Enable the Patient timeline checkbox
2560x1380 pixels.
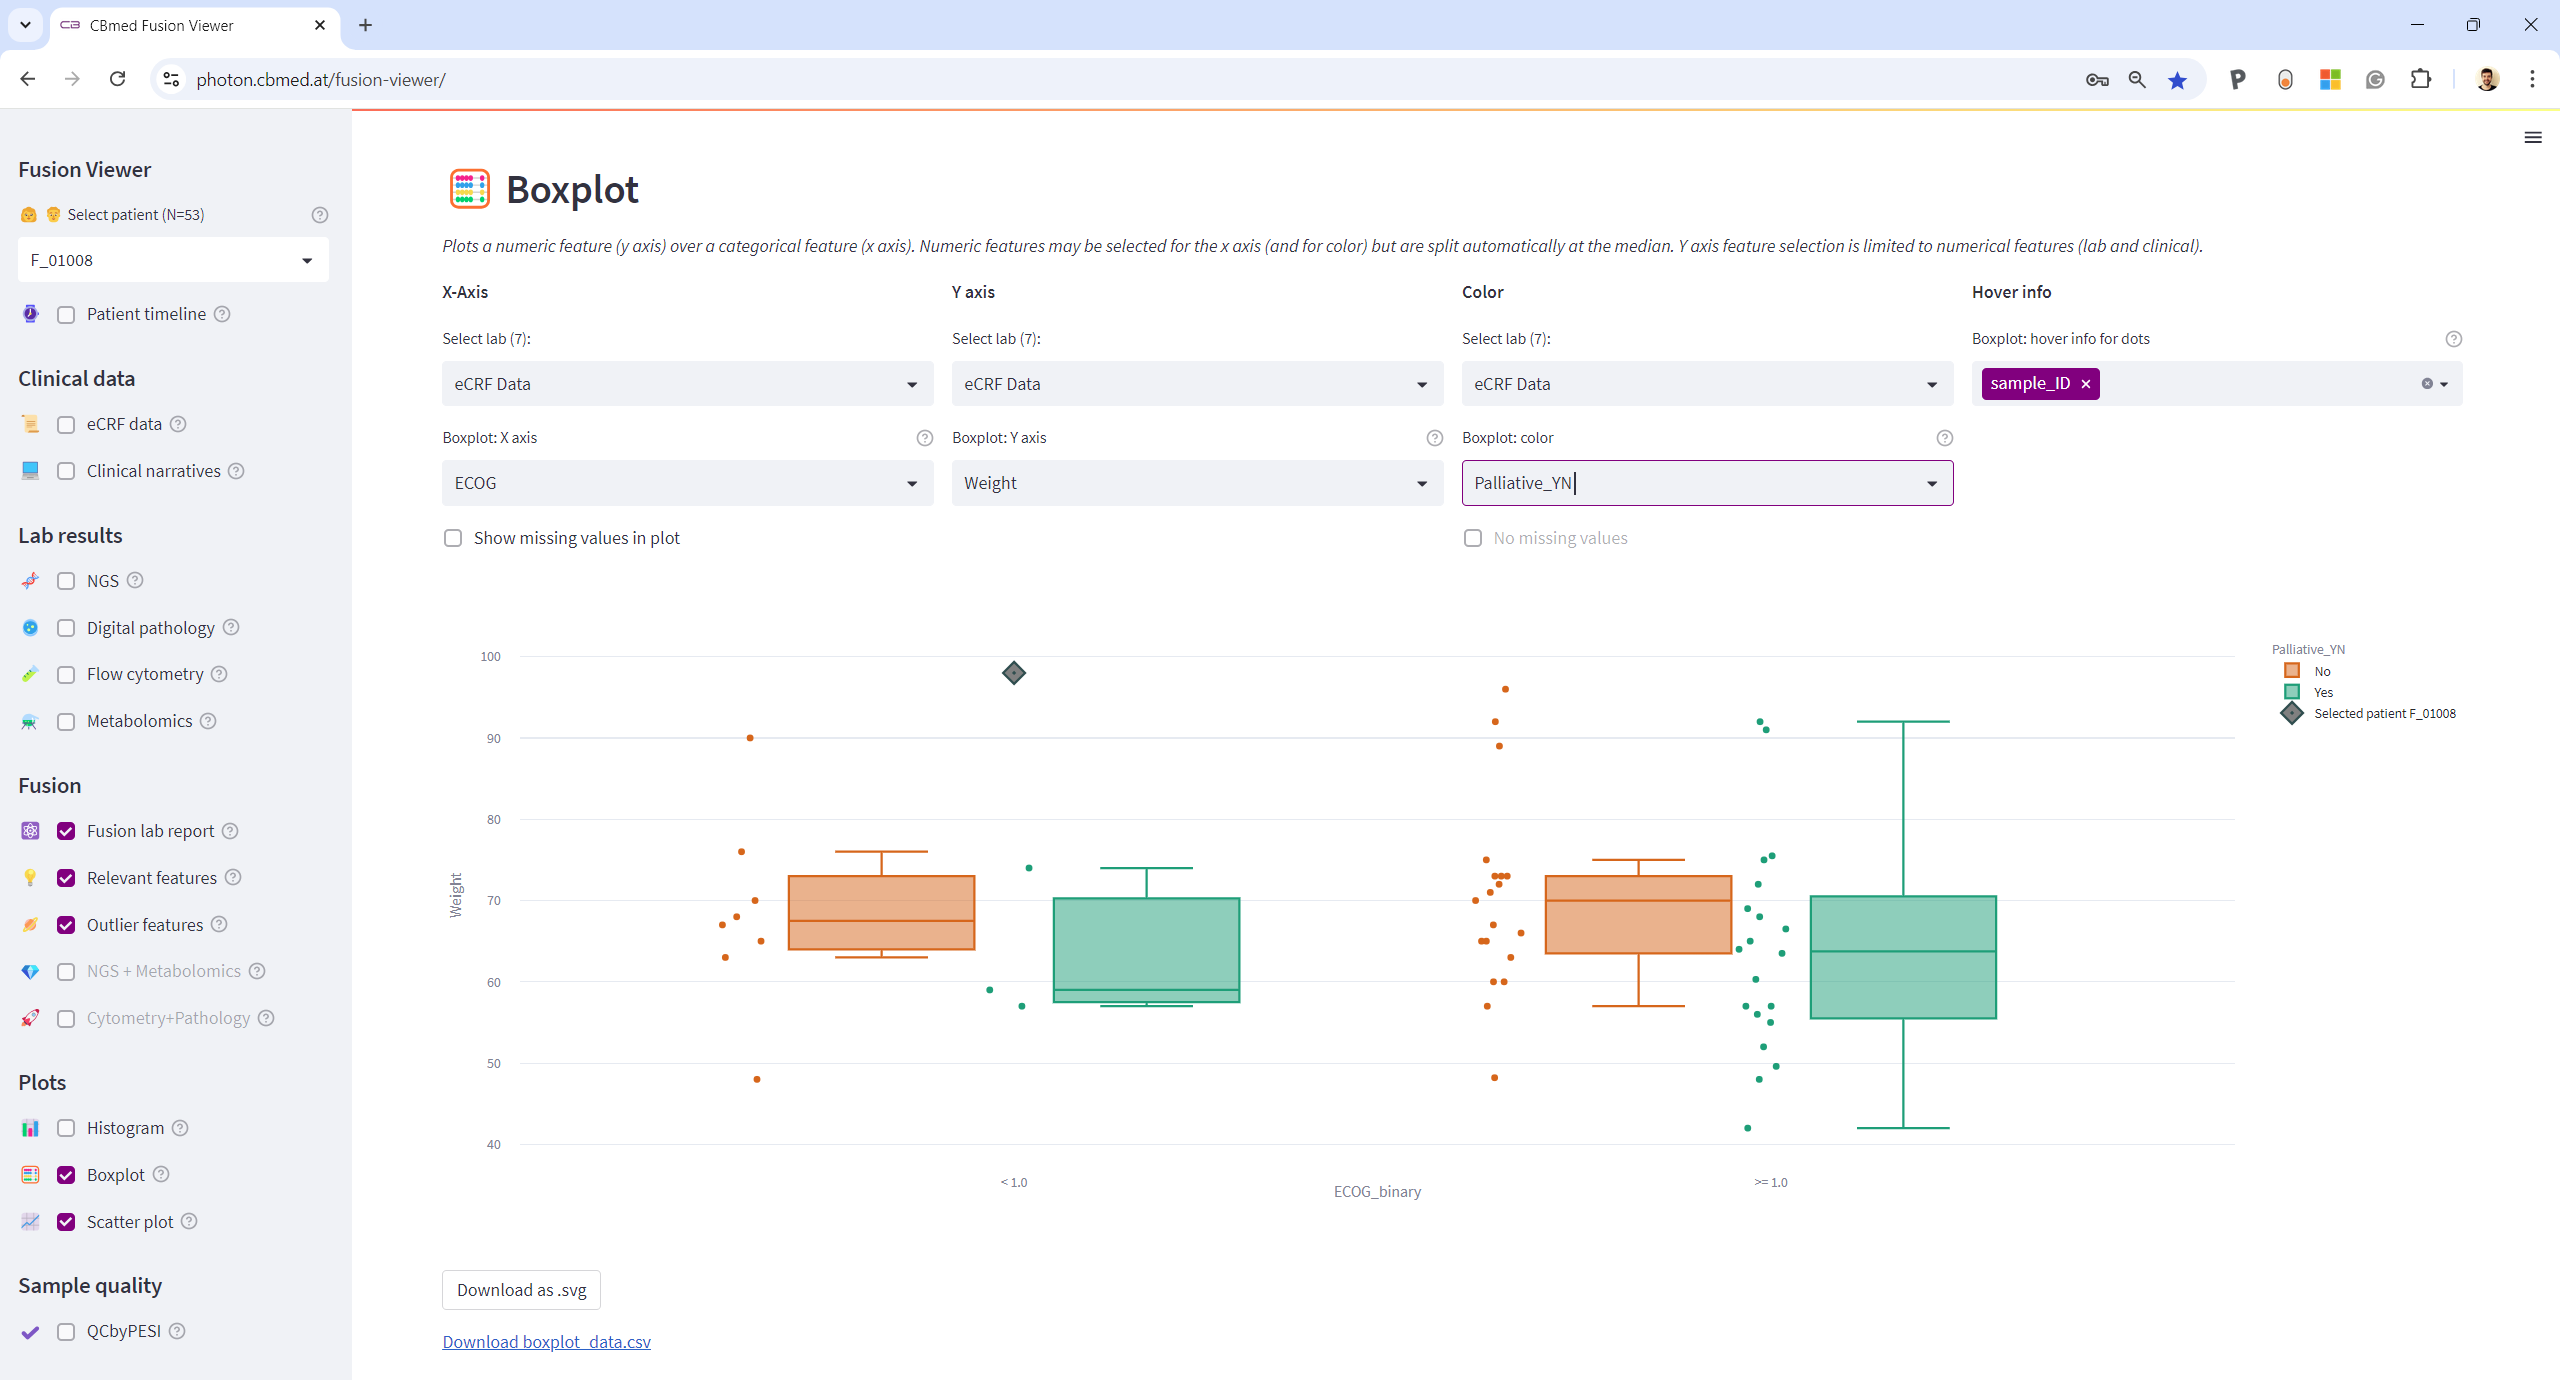click(x=66, y=314)
